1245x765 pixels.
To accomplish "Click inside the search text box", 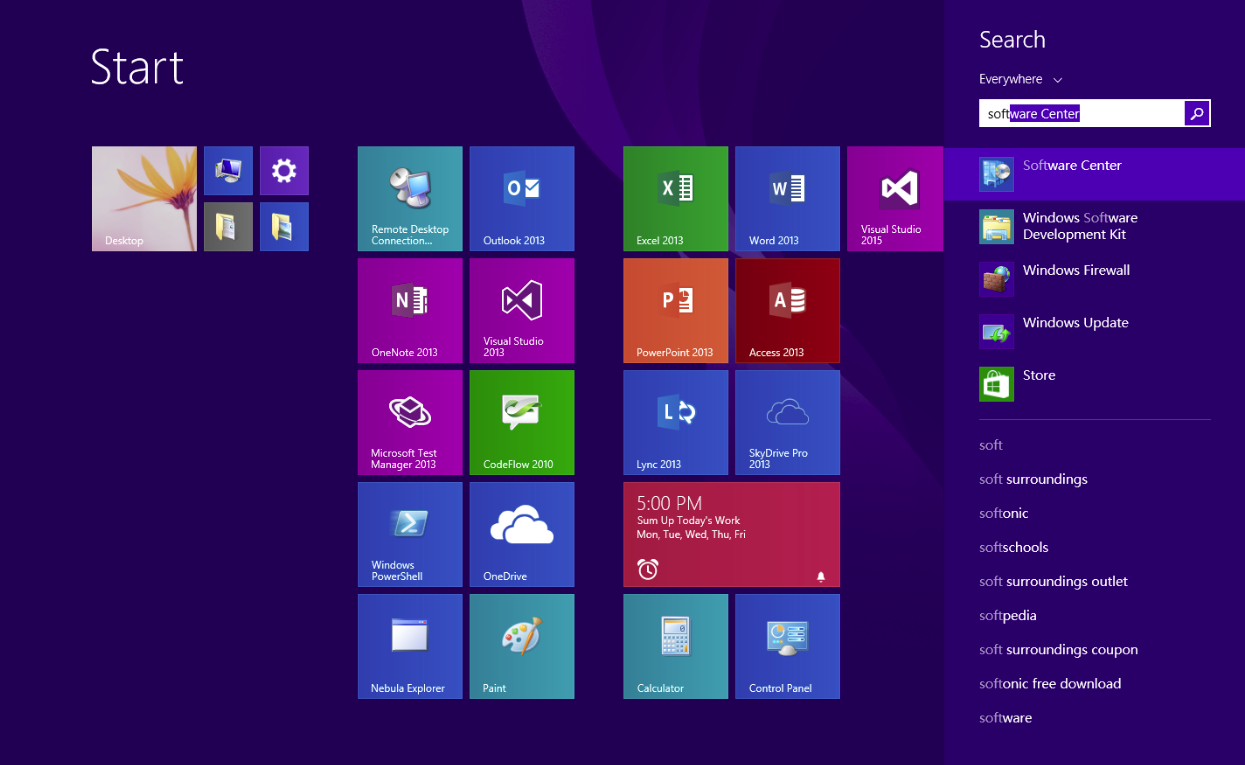I will pyautogui.click(x=1081, y=114).
